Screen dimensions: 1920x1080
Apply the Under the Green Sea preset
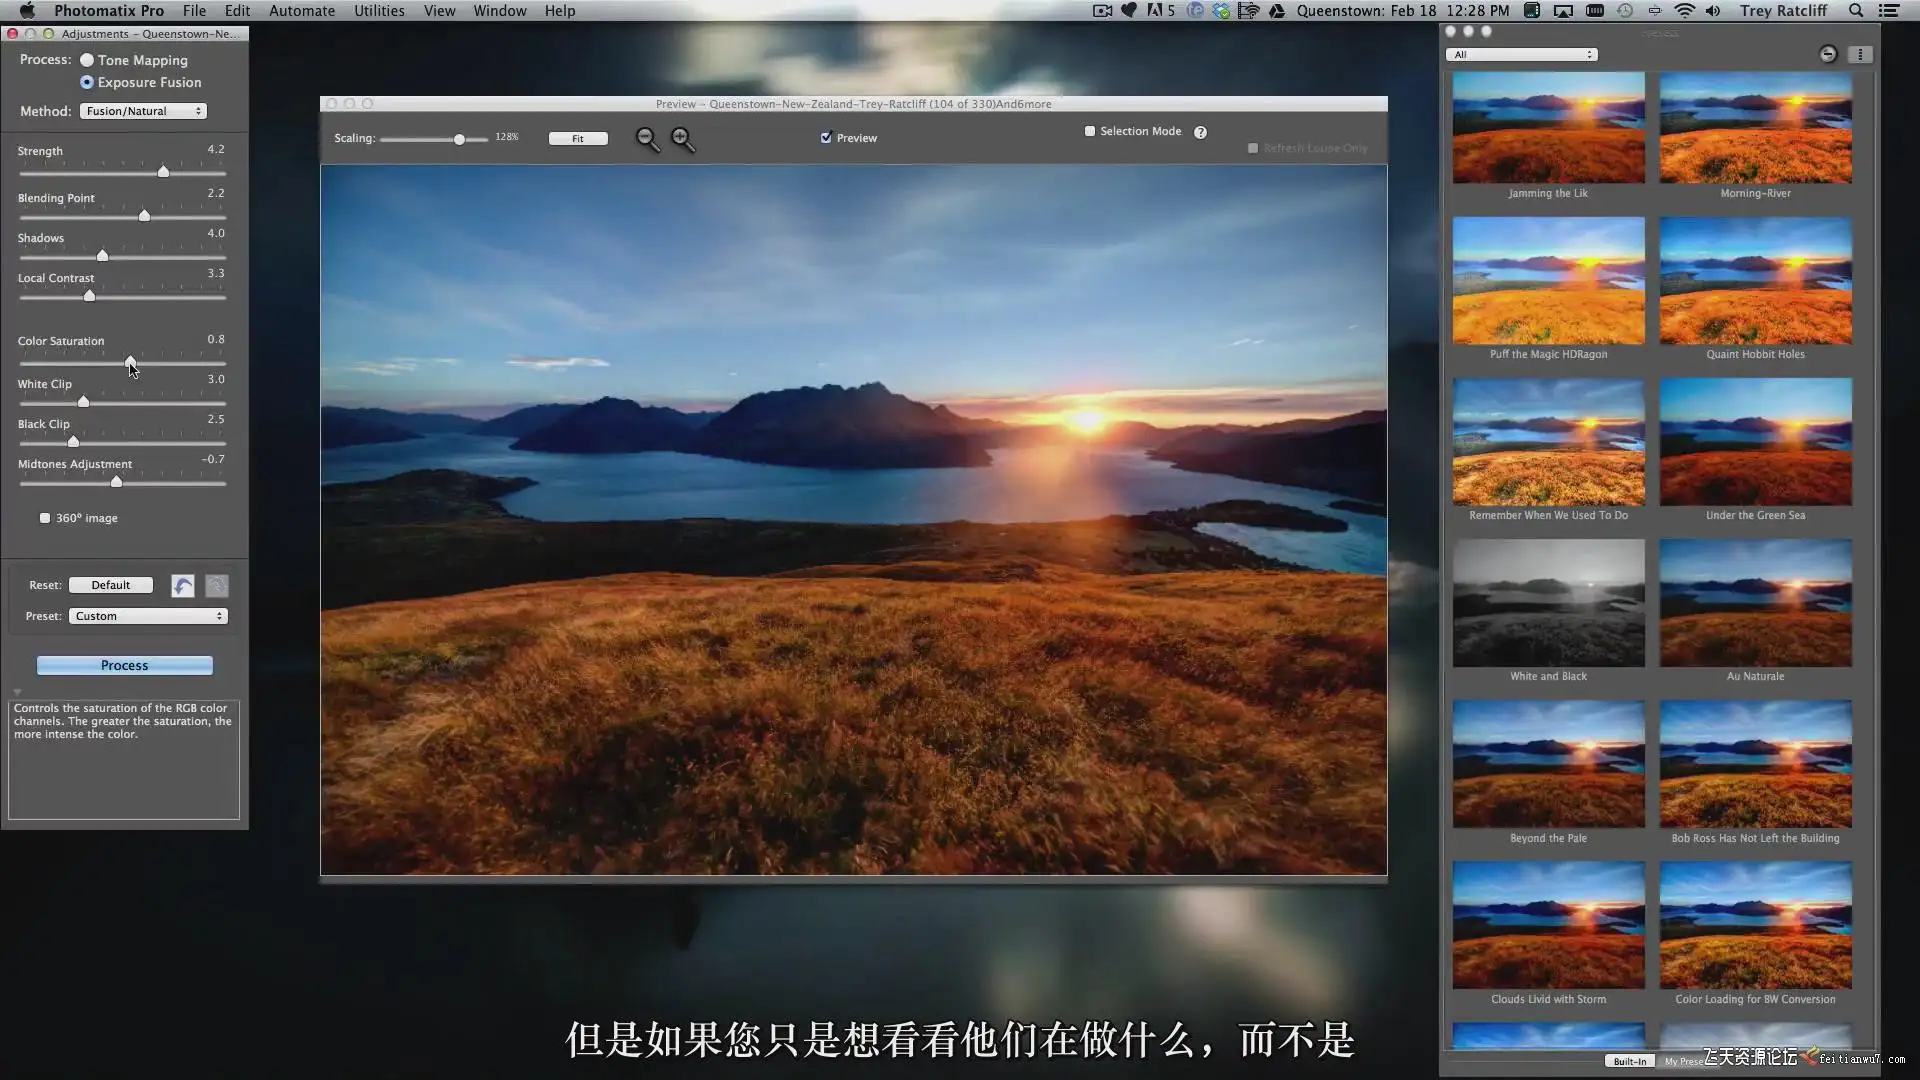pos(1755,442)
